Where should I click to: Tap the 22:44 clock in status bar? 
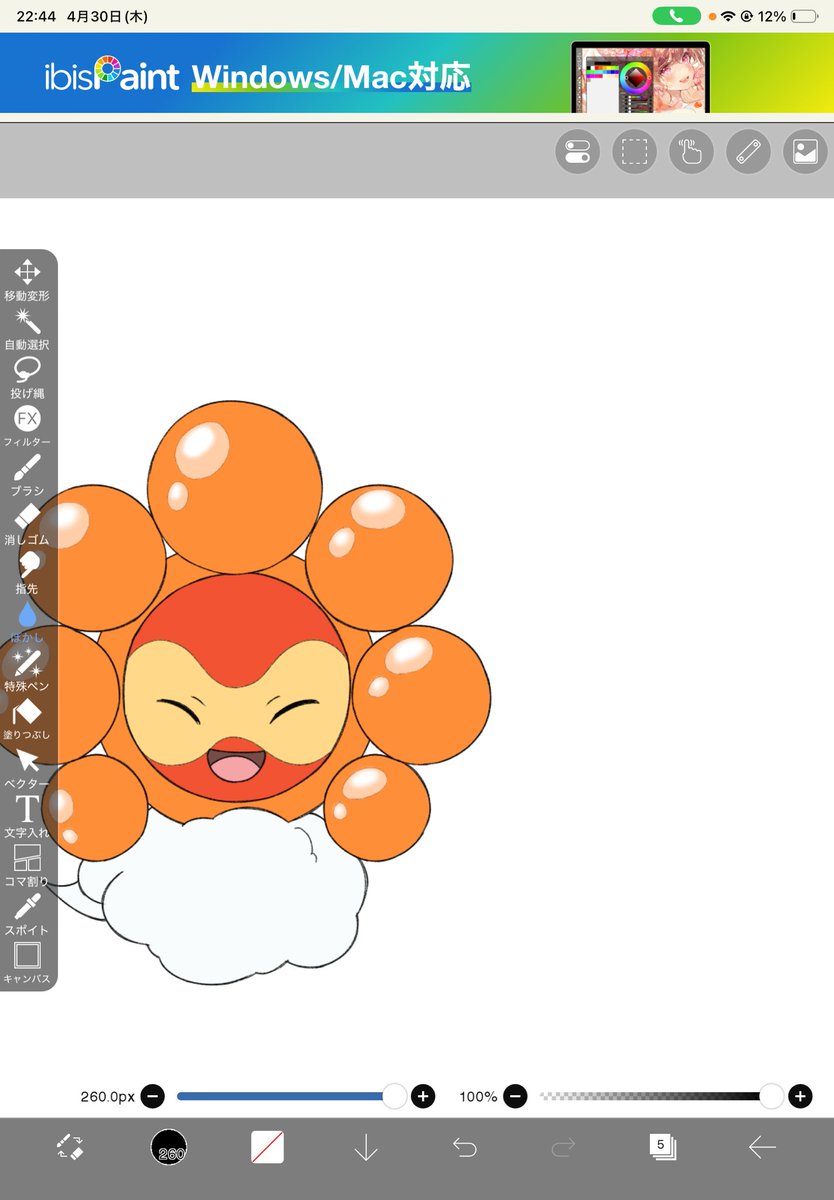[x=35, y=16]
